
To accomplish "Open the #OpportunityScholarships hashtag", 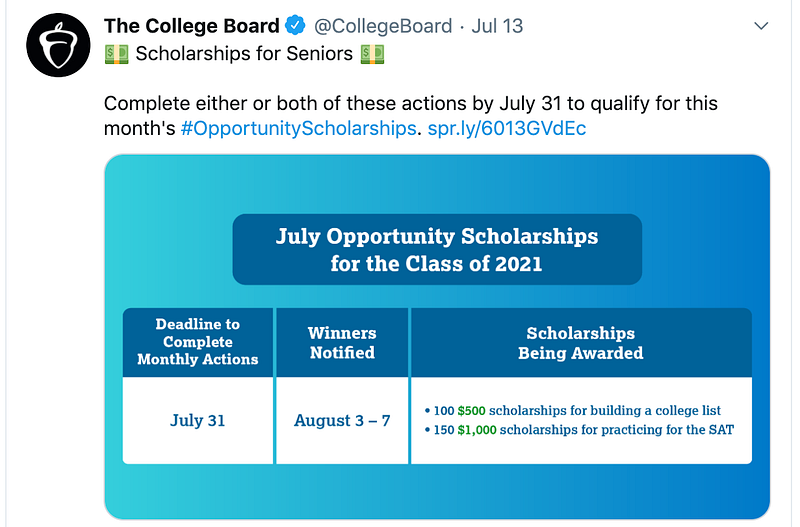I will pos(298,129).
